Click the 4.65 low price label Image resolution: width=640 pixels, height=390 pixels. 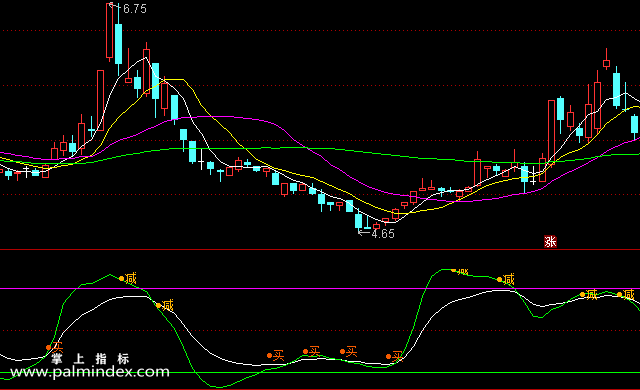[382, 234]
